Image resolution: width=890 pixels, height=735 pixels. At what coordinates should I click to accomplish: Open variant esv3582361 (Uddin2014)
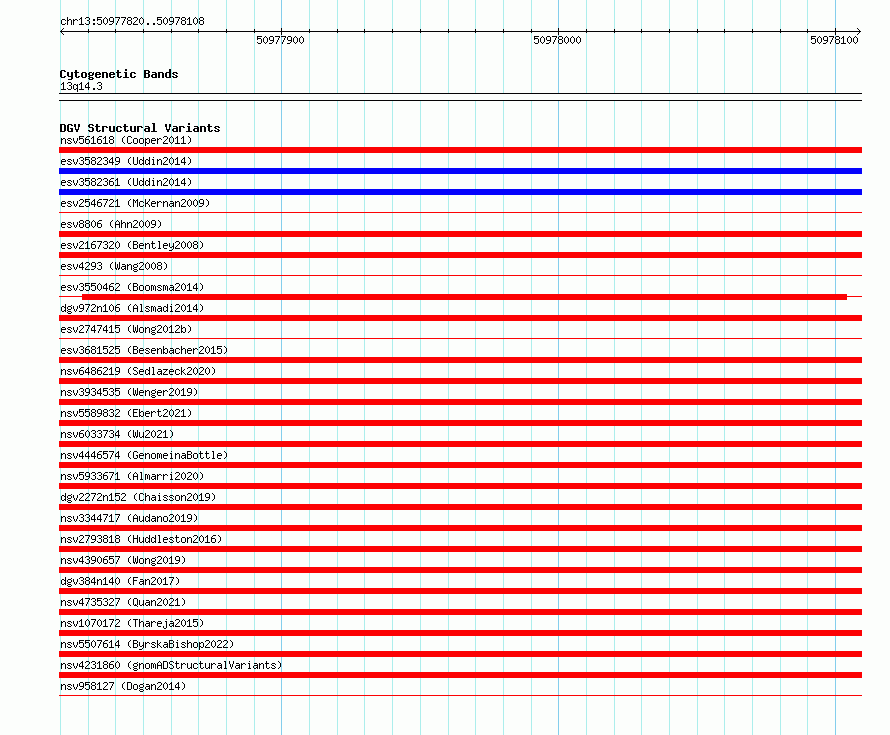[126, 182]
